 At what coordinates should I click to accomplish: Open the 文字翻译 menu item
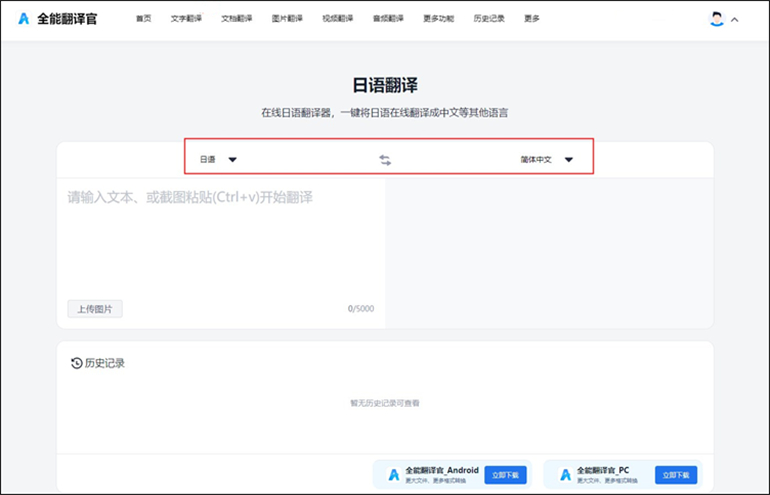pyautogui.click(x=186, y=19)
